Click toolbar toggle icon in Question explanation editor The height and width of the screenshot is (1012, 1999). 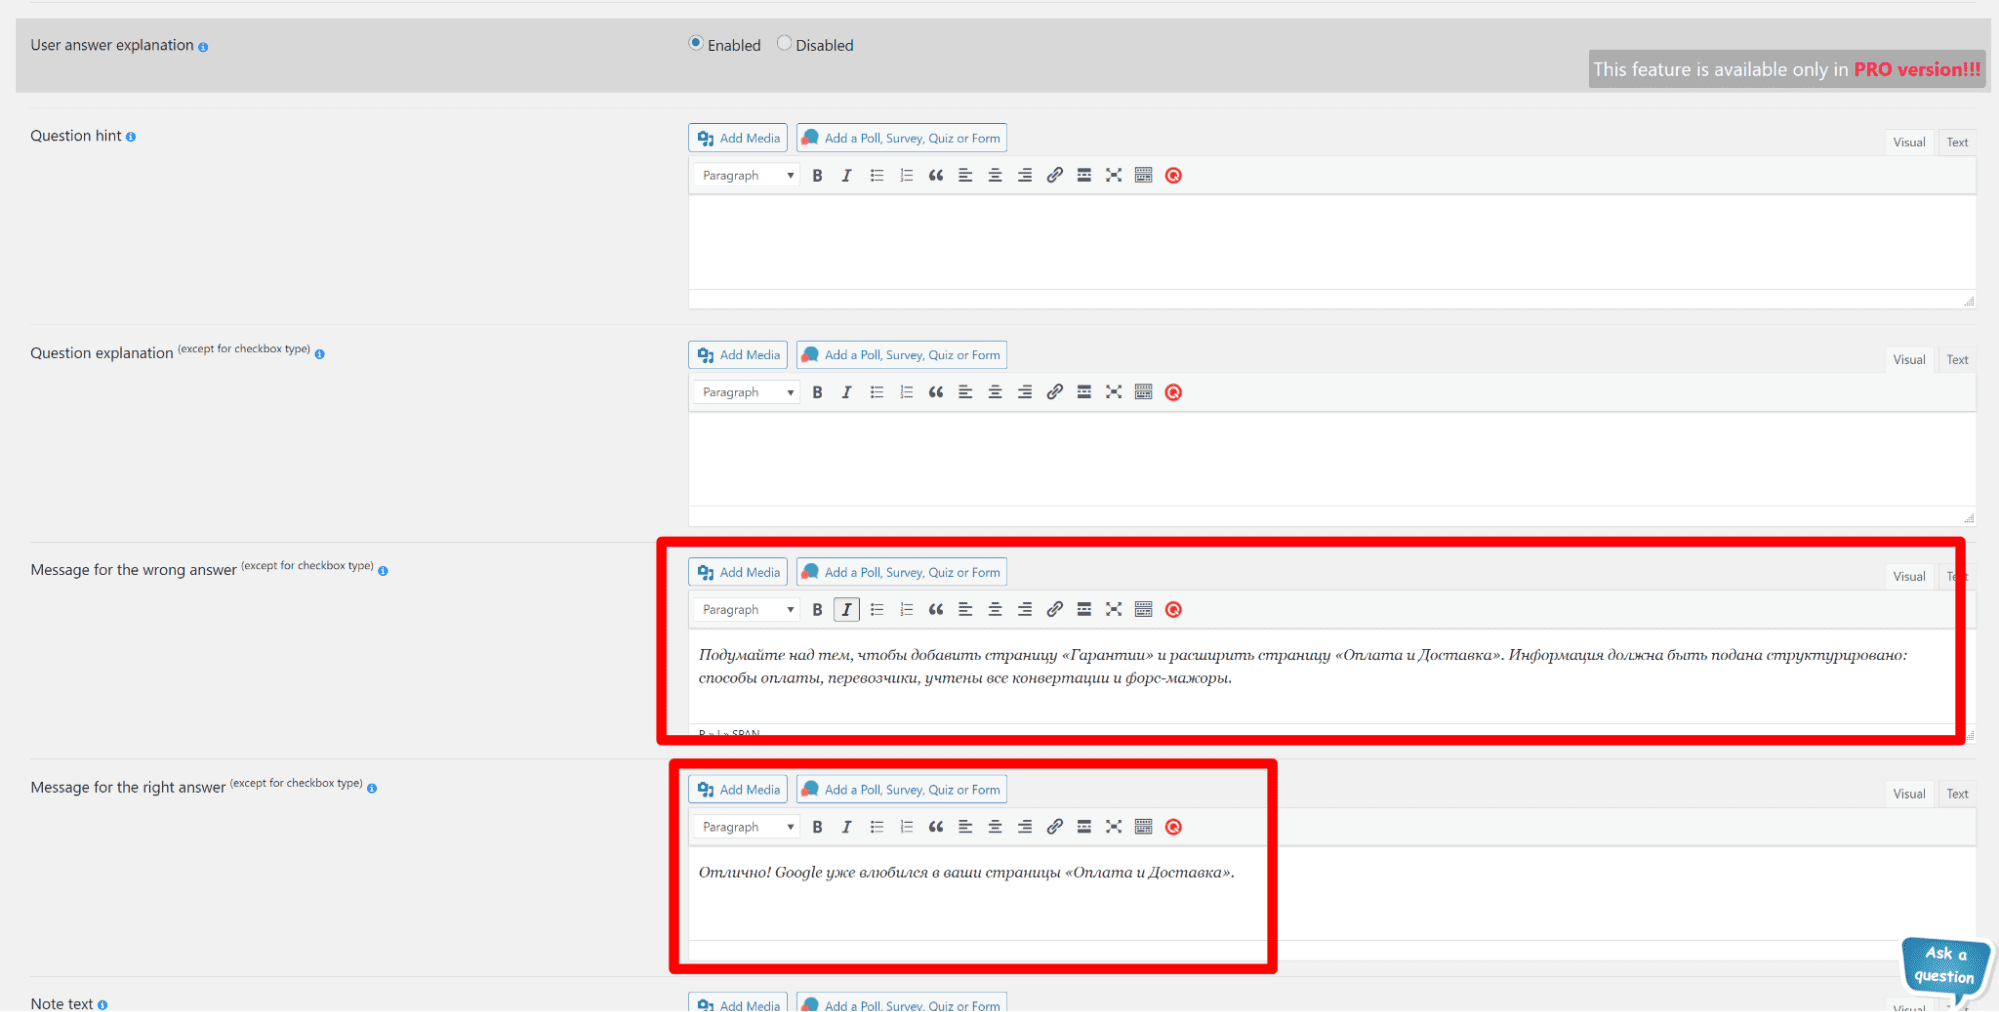1143,393
